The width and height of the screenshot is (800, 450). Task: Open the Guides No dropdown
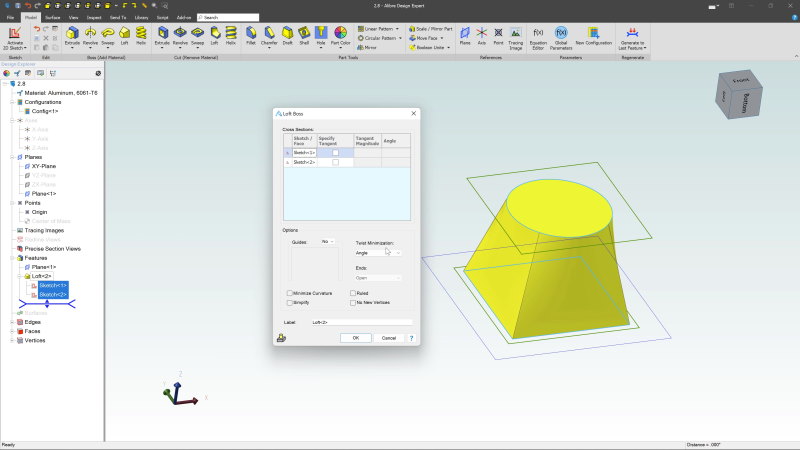click(327, 241)
